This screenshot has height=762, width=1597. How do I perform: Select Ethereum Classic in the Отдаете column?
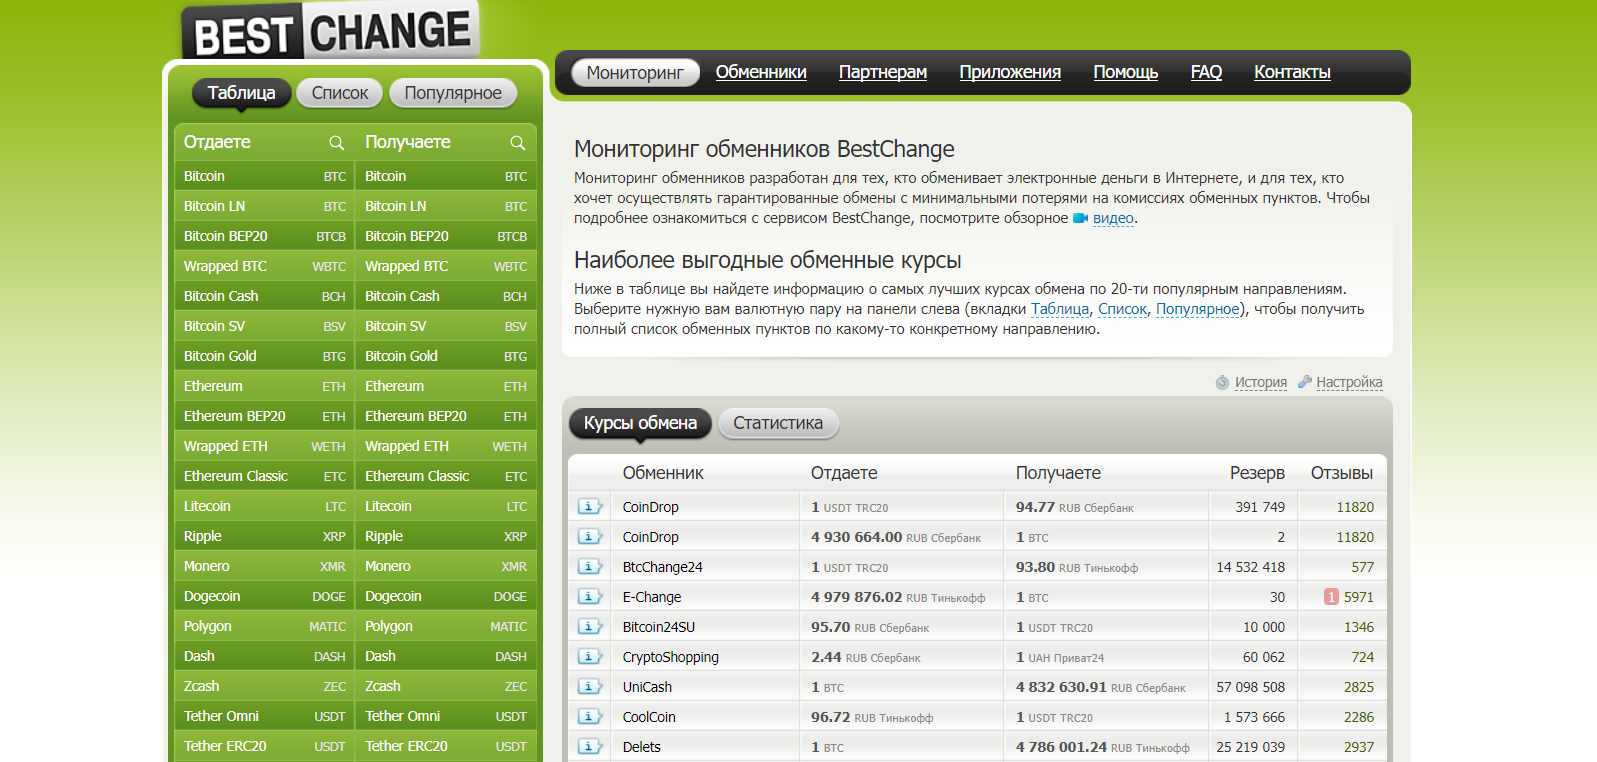click(265, 476)
